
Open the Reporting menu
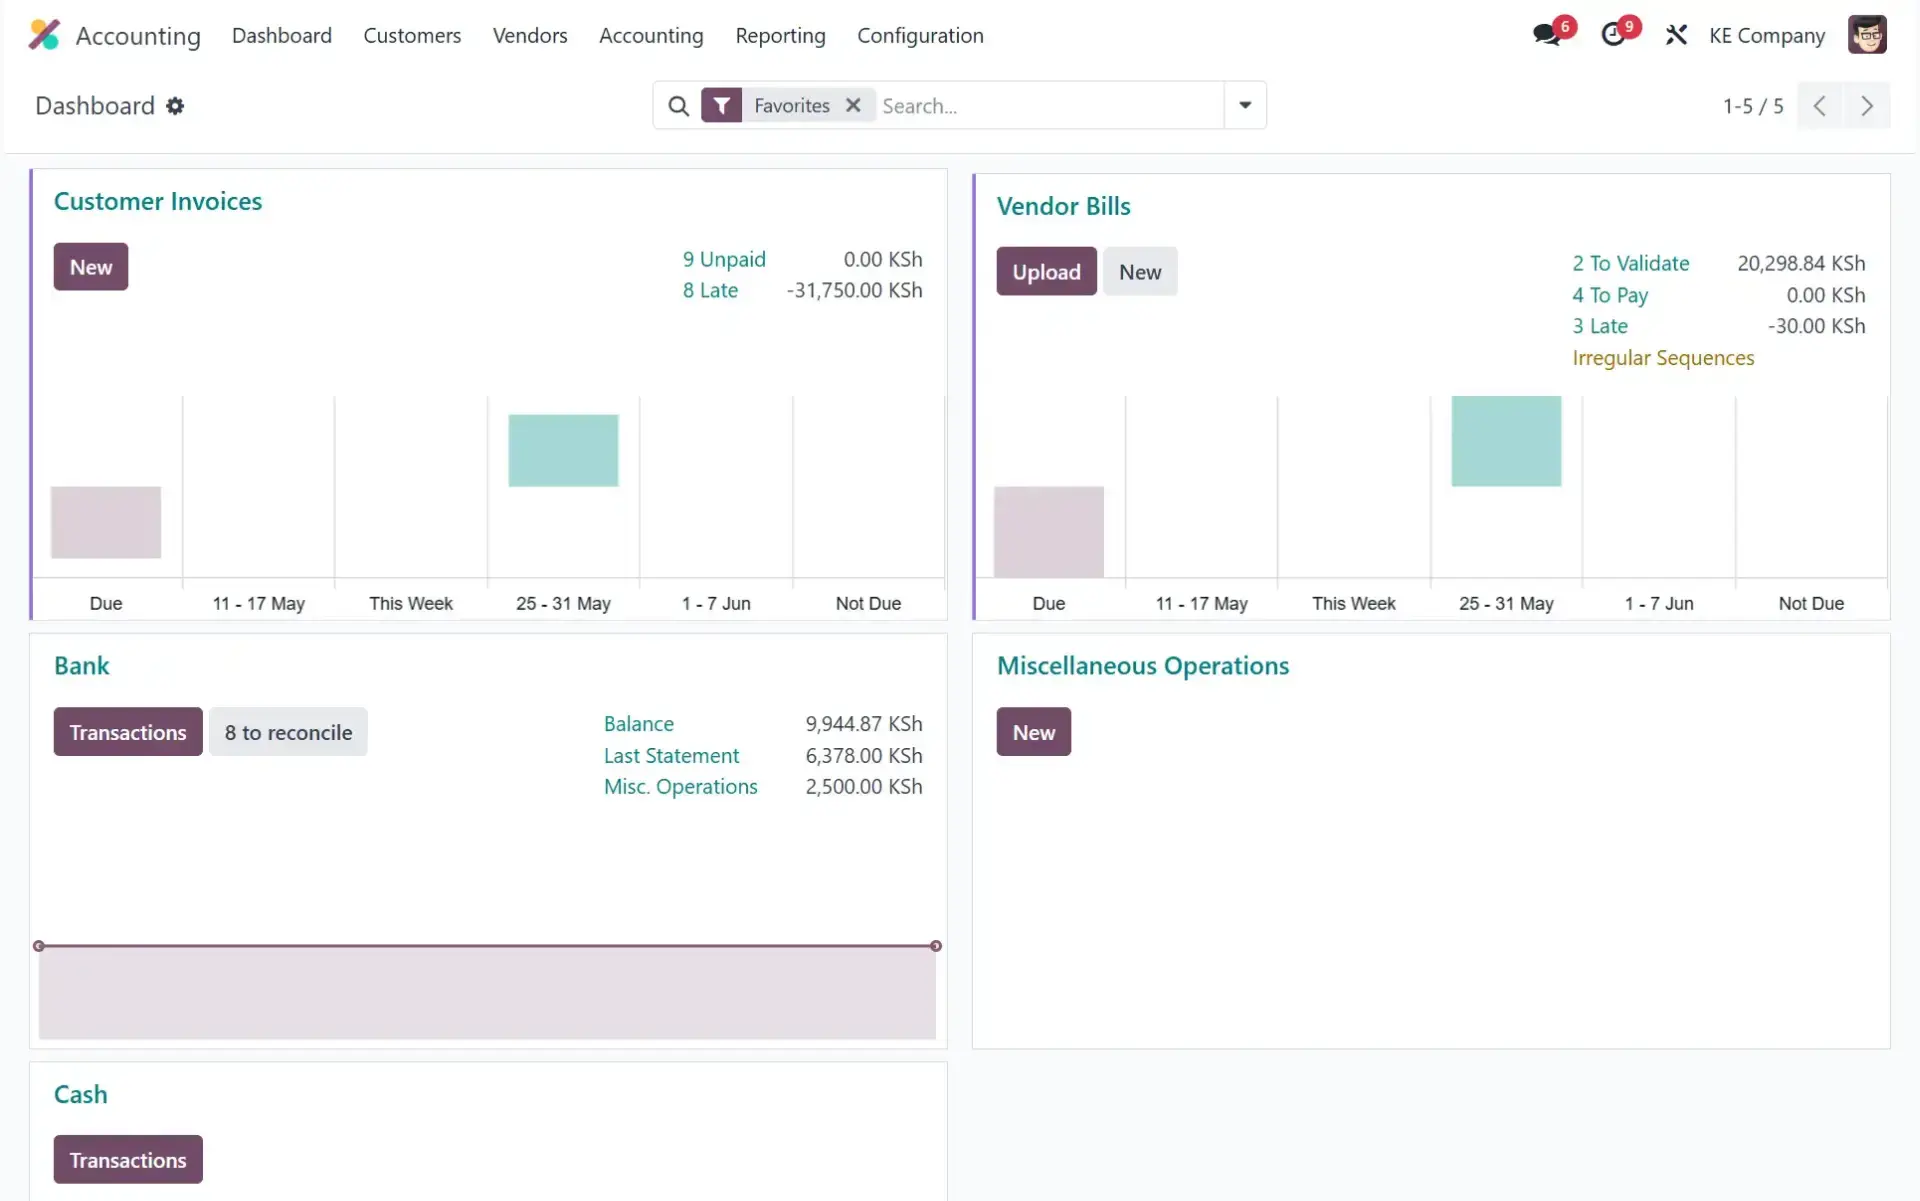(780, 35)
